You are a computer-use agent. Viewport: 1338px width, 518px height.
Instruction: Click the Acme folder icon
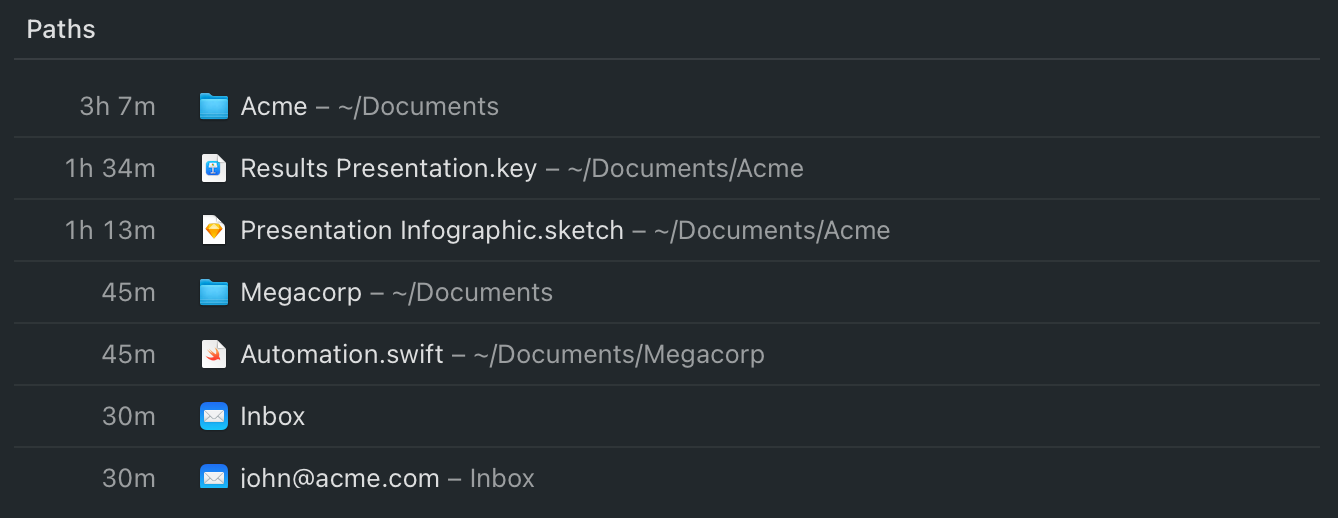click(x=214, y=106)
